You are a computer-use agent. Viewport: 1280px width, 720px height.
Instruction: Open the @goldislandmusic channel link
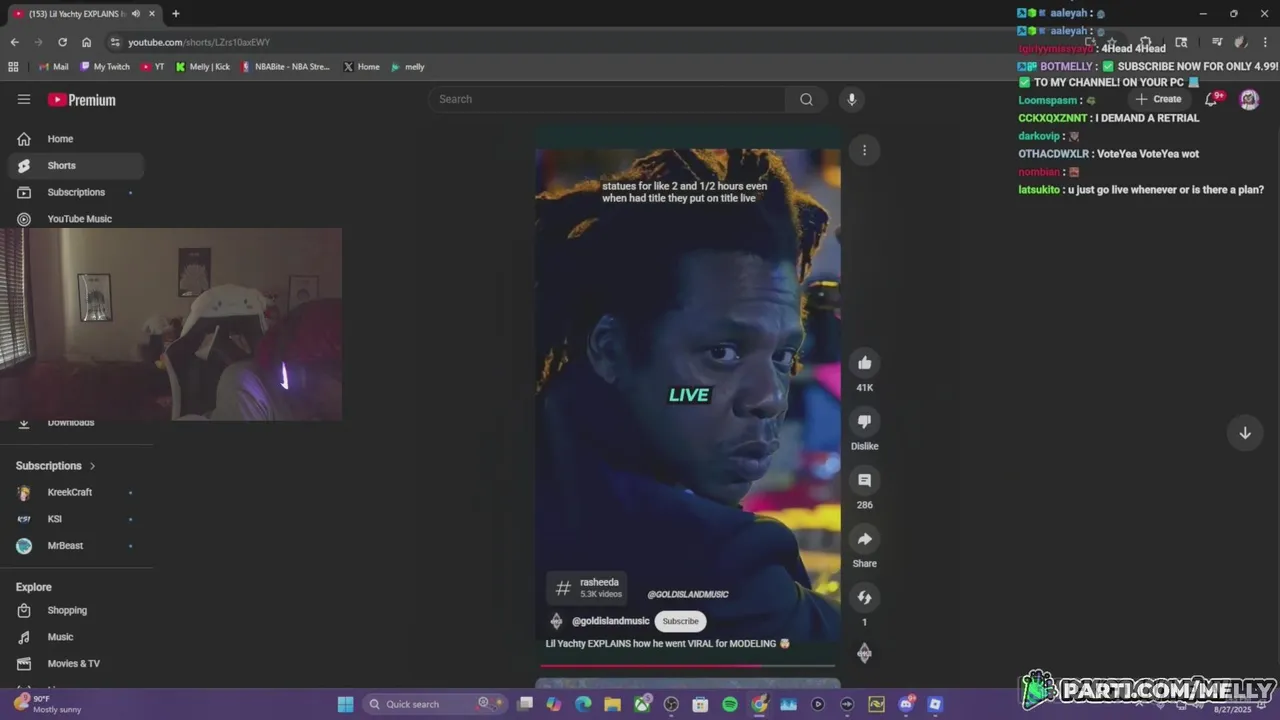(x=610, y=621)
